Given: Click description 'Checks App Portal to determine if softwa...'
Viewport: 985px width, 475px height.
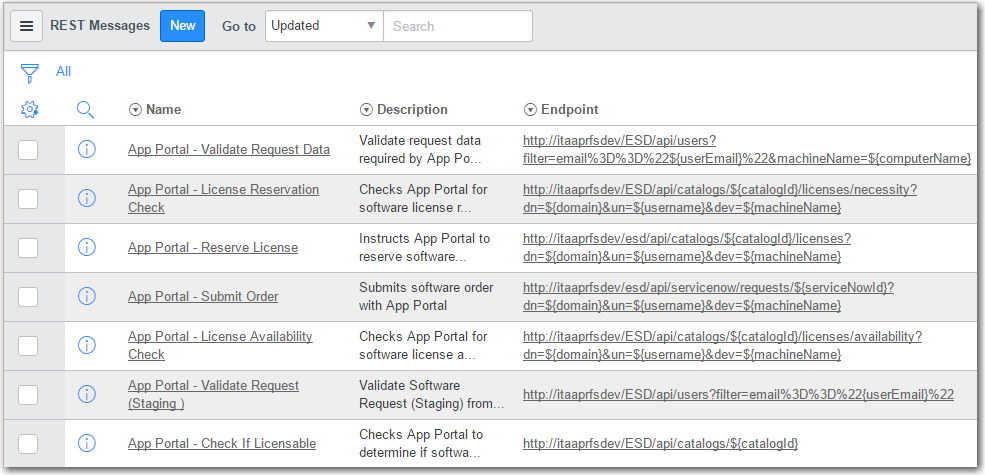Looking at the screenshot, I should (x=421, y=444).
